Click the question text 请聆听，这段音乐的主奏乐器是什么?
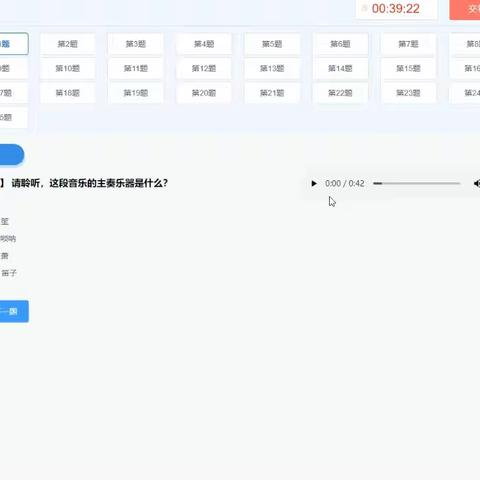The width and height of the screenshot is (480, 480). (x=90, y=183)
